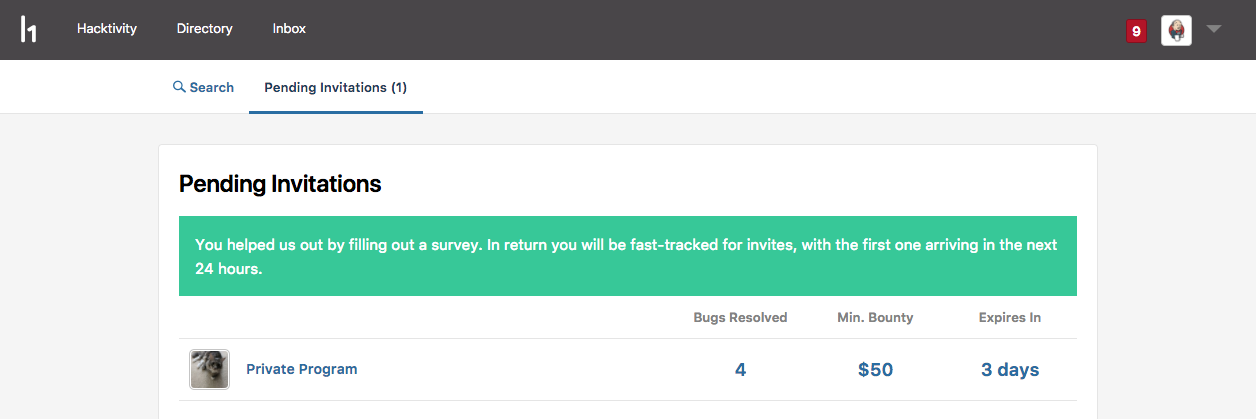This screenshot has height=419, width=1256.
Task: Click the bugs resolved count of 4
Action: coord(740,370)
